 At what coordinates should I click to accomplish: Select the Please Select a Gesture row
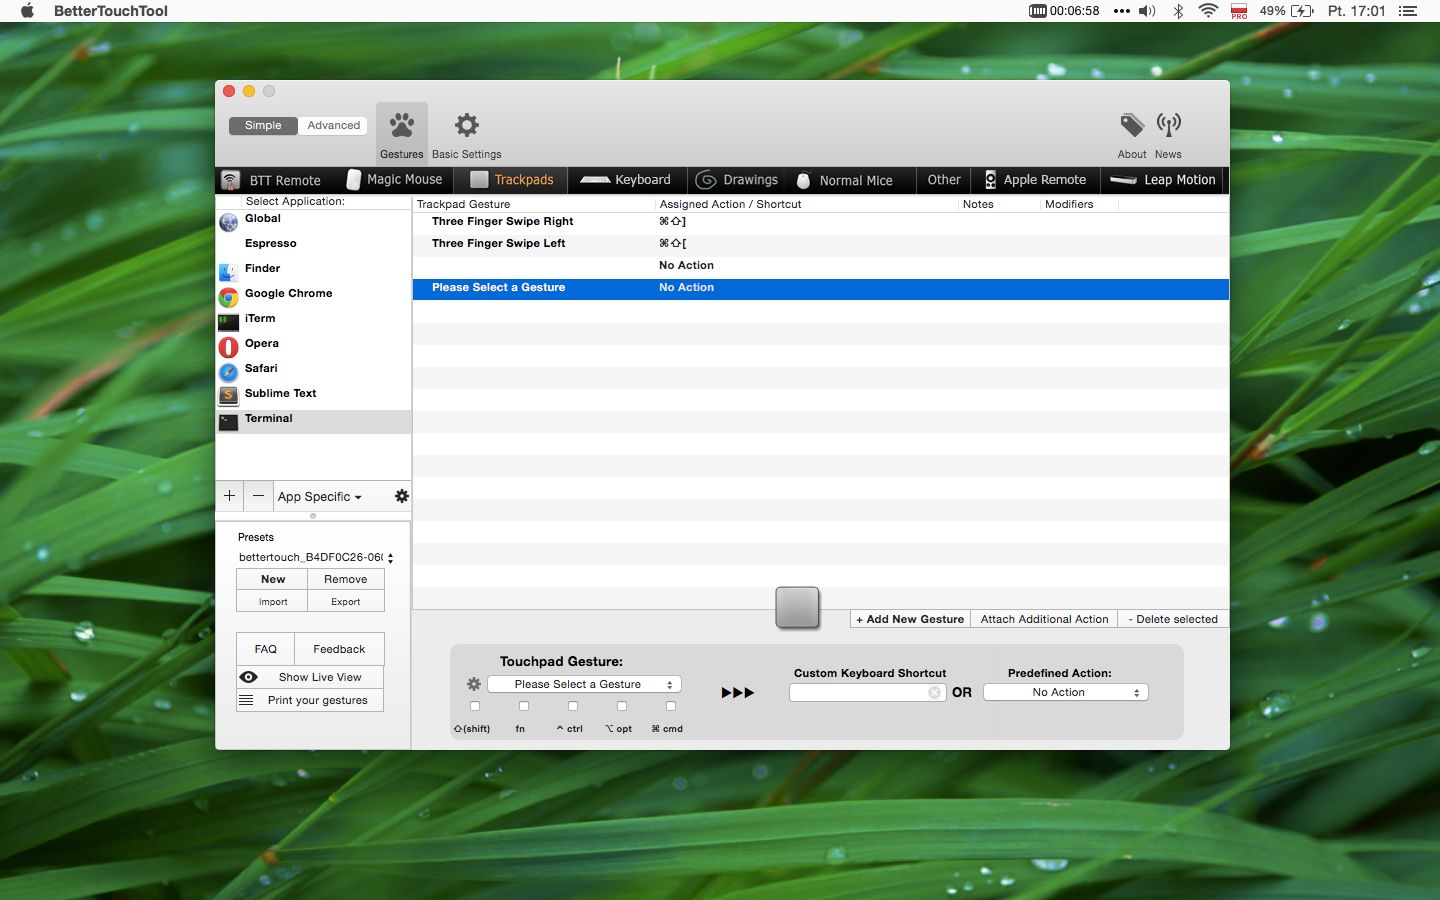(x=820, y=288)
